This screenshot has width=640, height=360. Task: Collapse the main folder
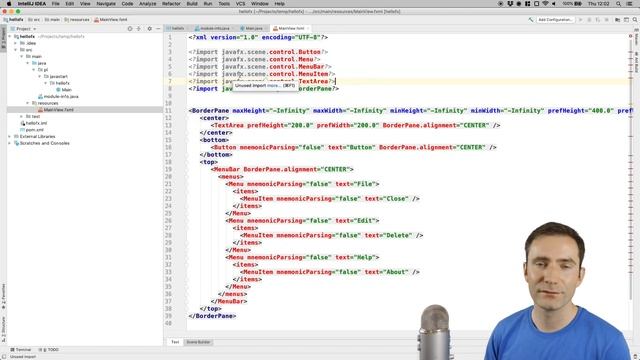(22, 56)
